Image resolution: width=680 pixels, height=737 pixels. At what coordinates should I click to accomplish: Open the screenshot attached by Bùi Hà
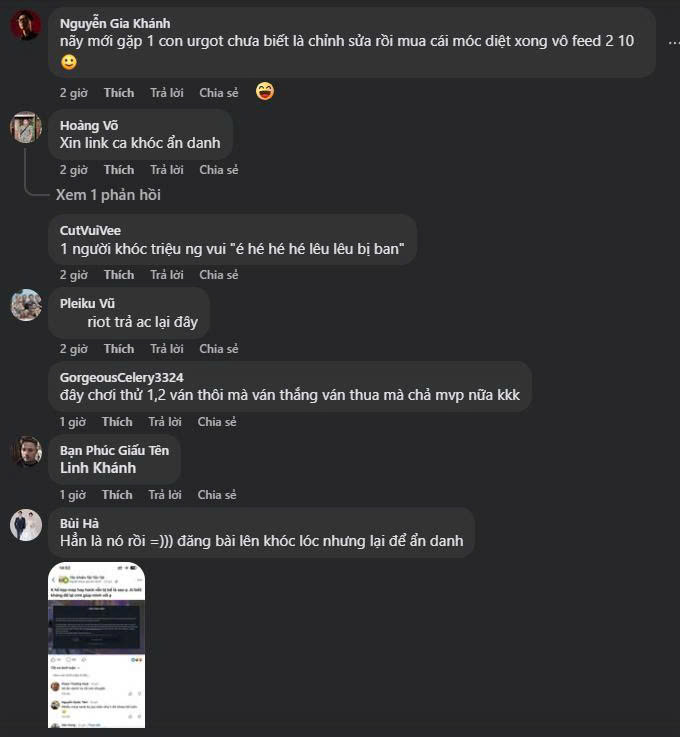96,645
